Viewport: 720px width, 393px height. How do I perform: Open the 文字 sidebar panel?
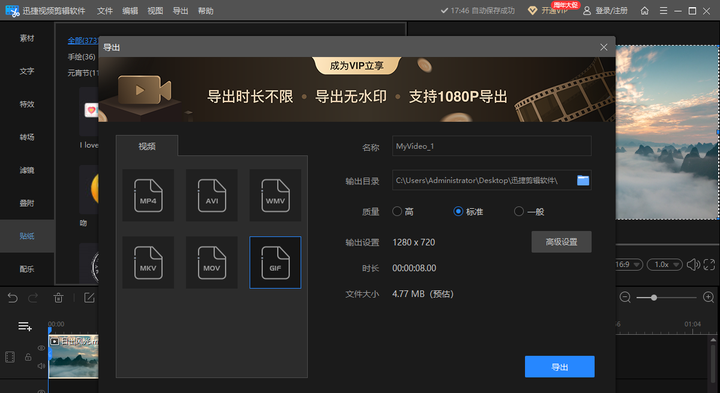(x=27, y=71)
